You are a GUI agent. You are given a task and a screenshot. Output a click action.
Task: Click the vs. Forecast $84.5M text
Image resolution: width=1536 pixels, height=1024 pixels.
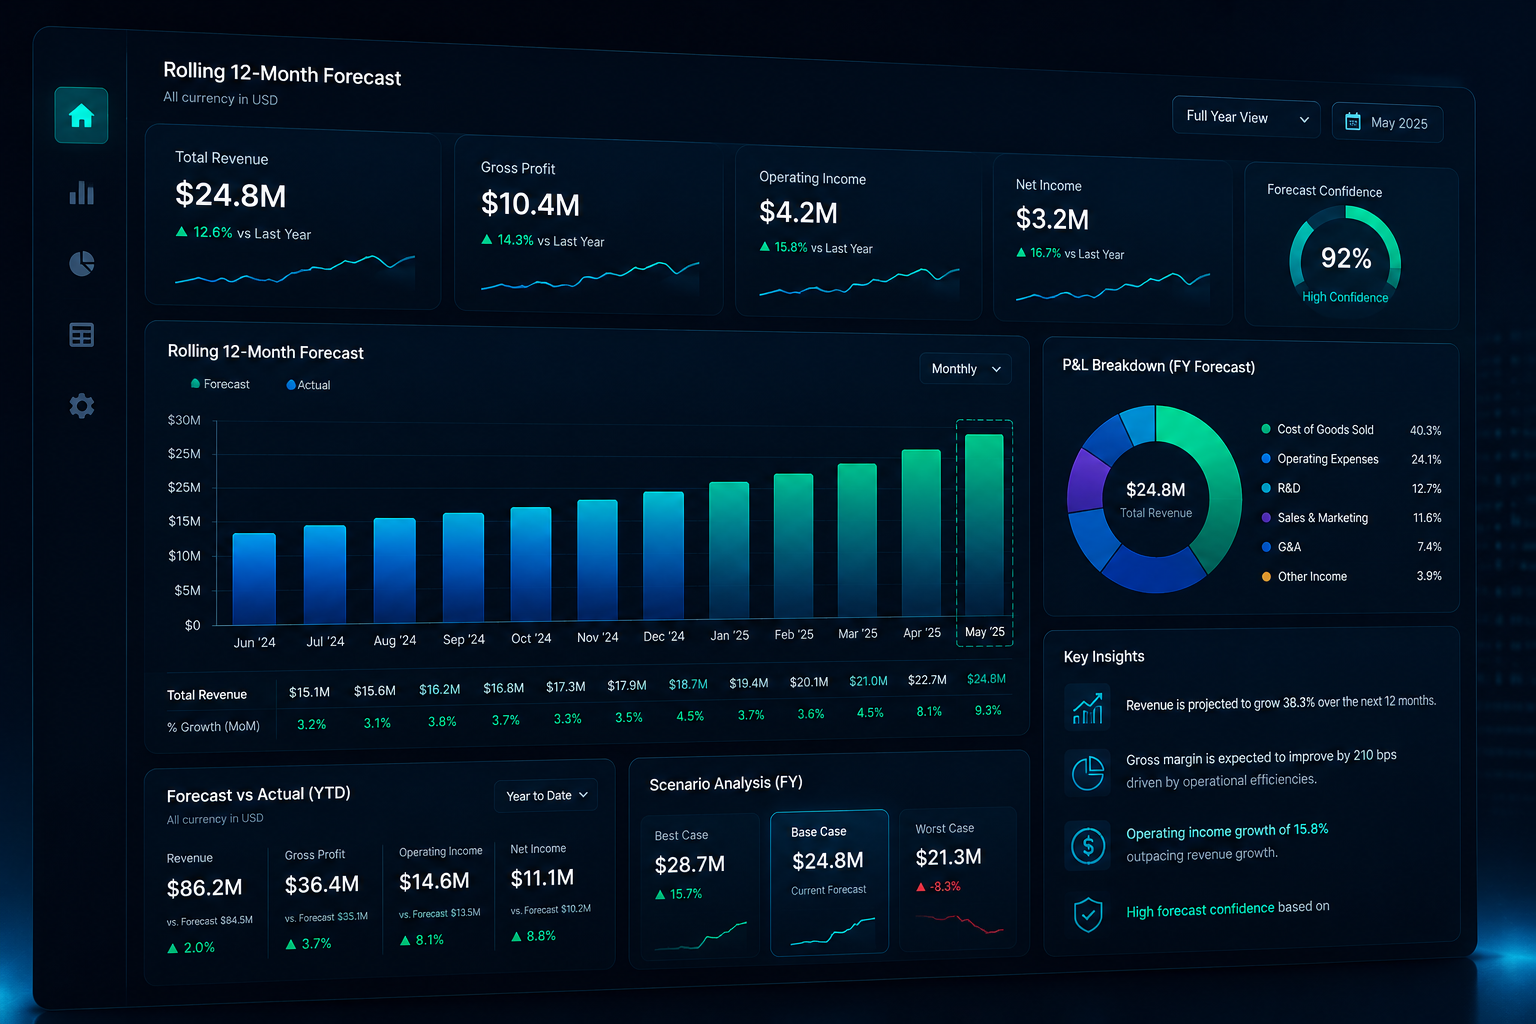tap(209, 921)
